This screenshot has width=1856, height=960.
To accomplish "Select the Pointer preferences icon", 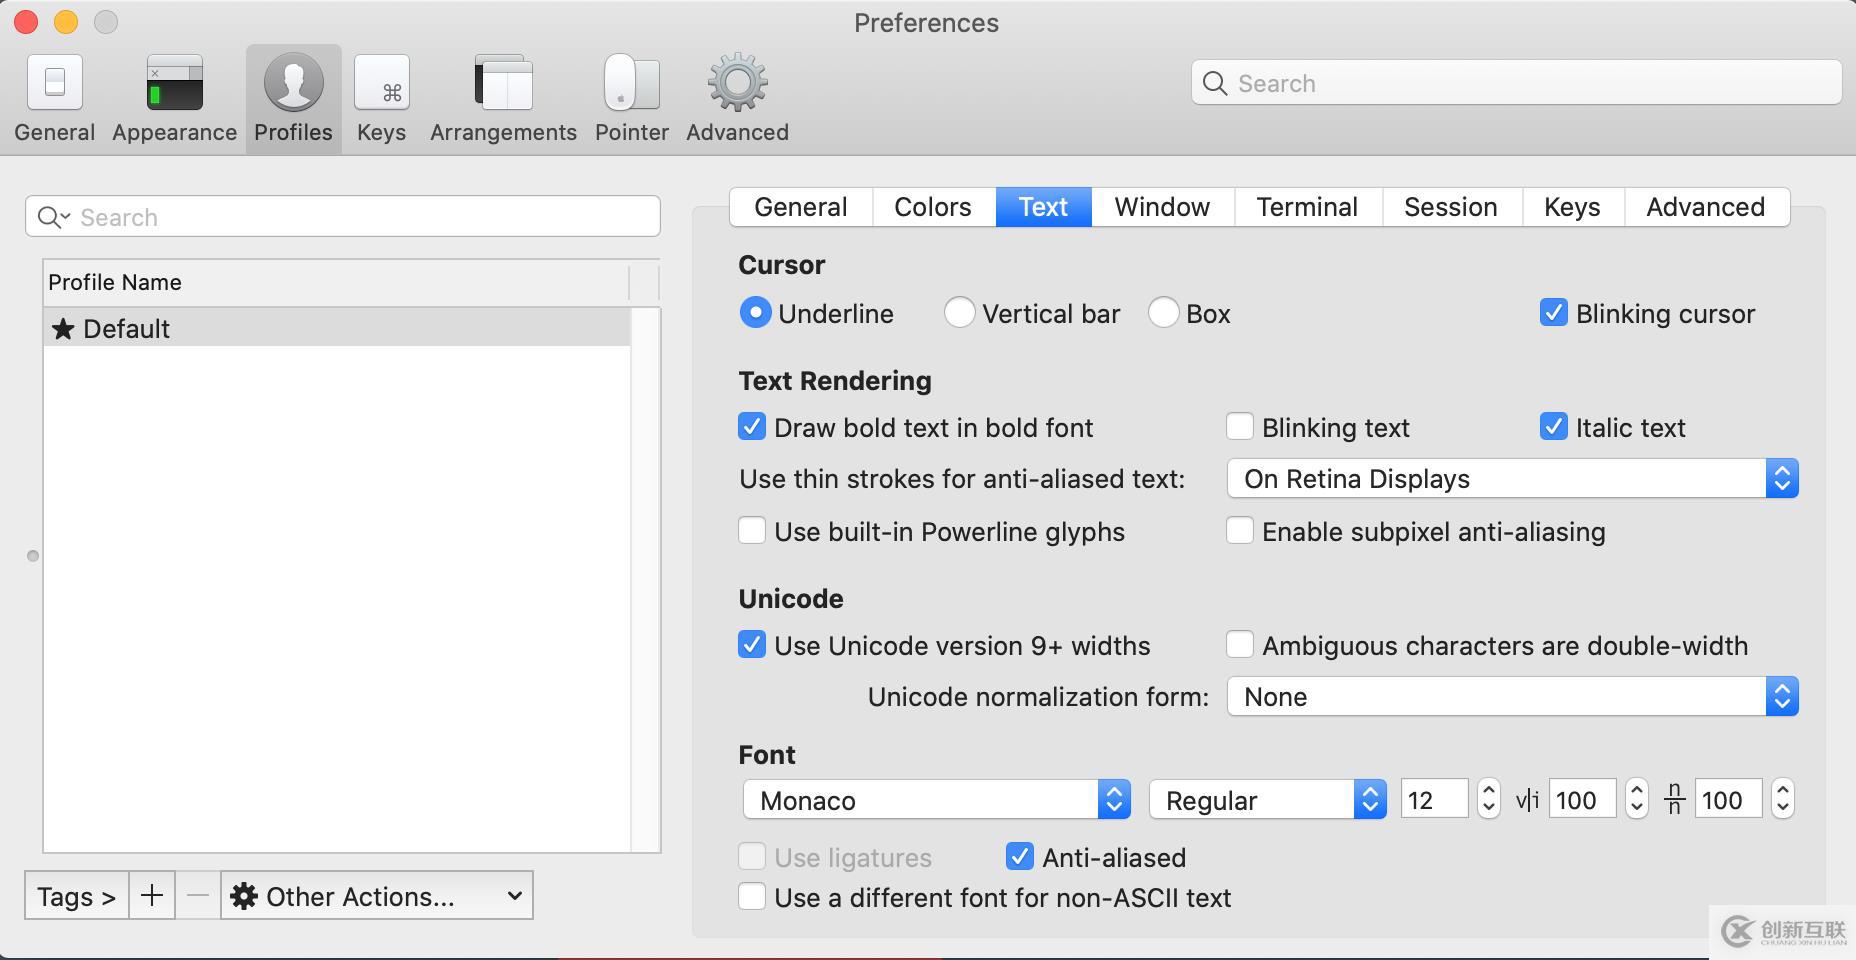I will 630,95.
